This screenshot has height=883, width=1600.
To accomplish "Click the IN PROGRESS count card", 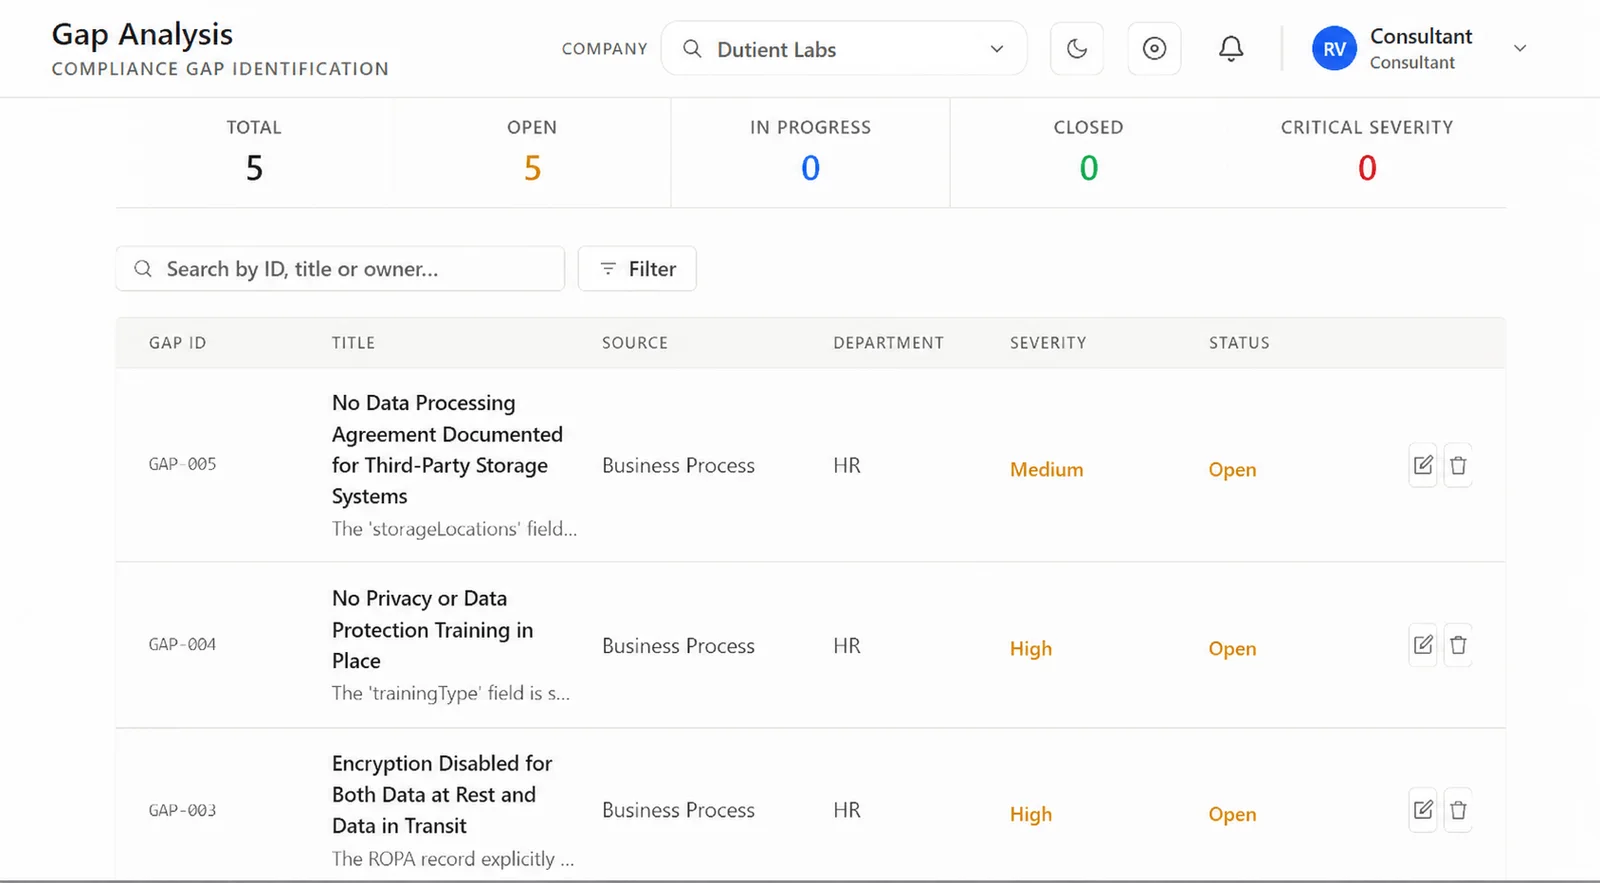I will point(810,152).
